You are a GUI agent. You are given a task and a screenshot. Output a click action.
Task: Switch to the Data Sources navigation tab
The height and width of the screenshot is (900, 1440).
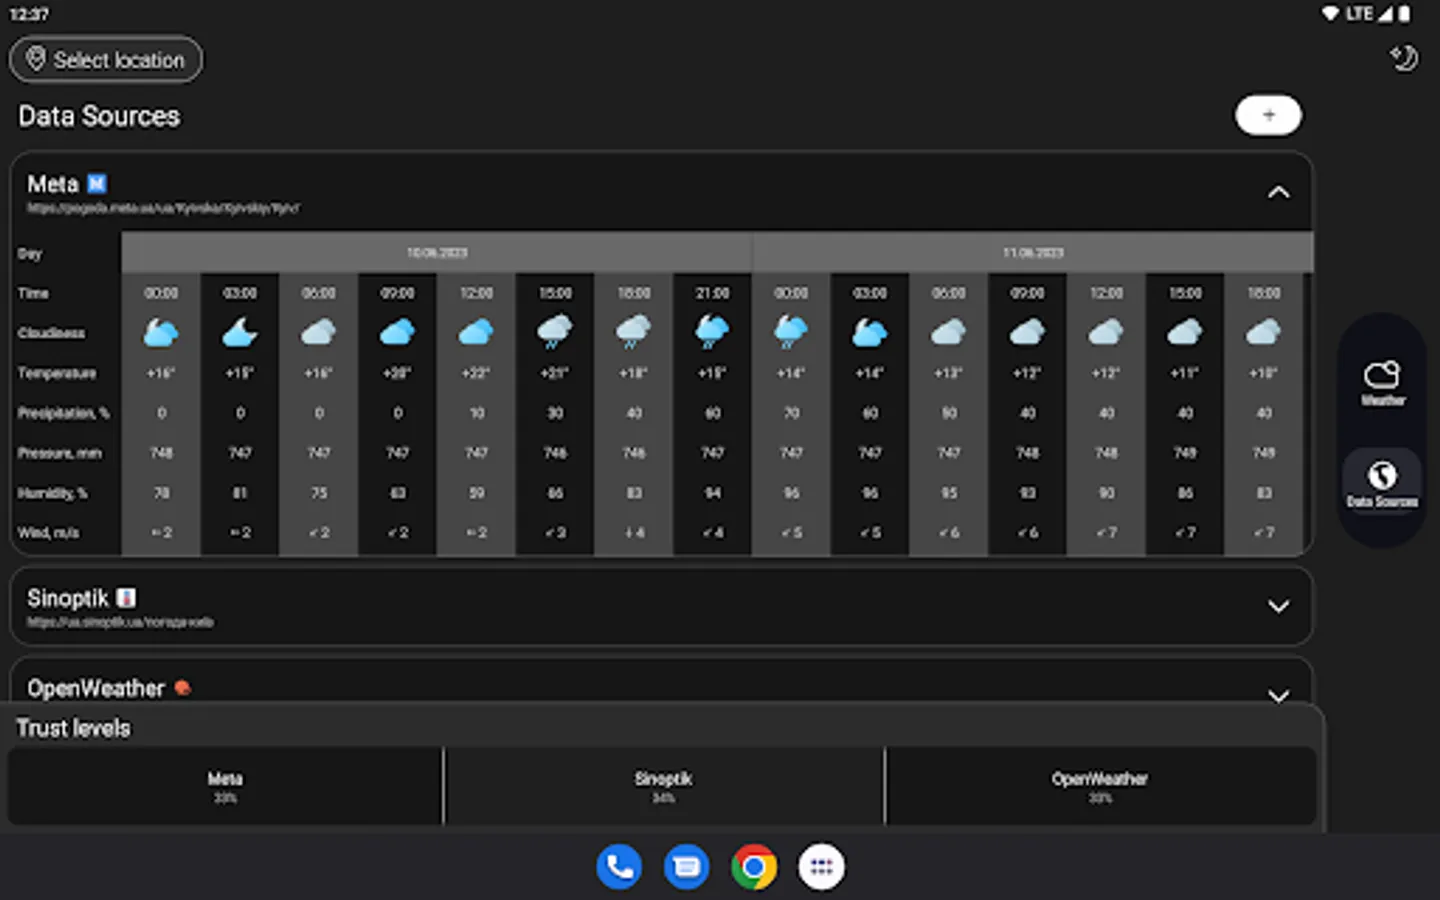[1382, 482]
